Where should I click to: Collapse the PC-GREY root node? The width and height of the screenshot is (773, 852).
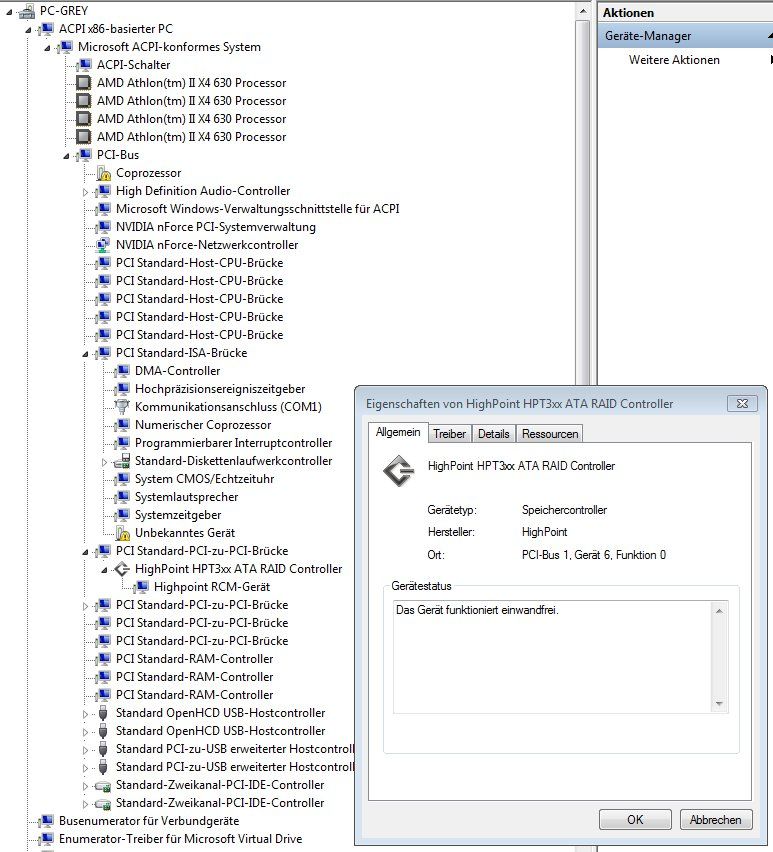[9, 12]
